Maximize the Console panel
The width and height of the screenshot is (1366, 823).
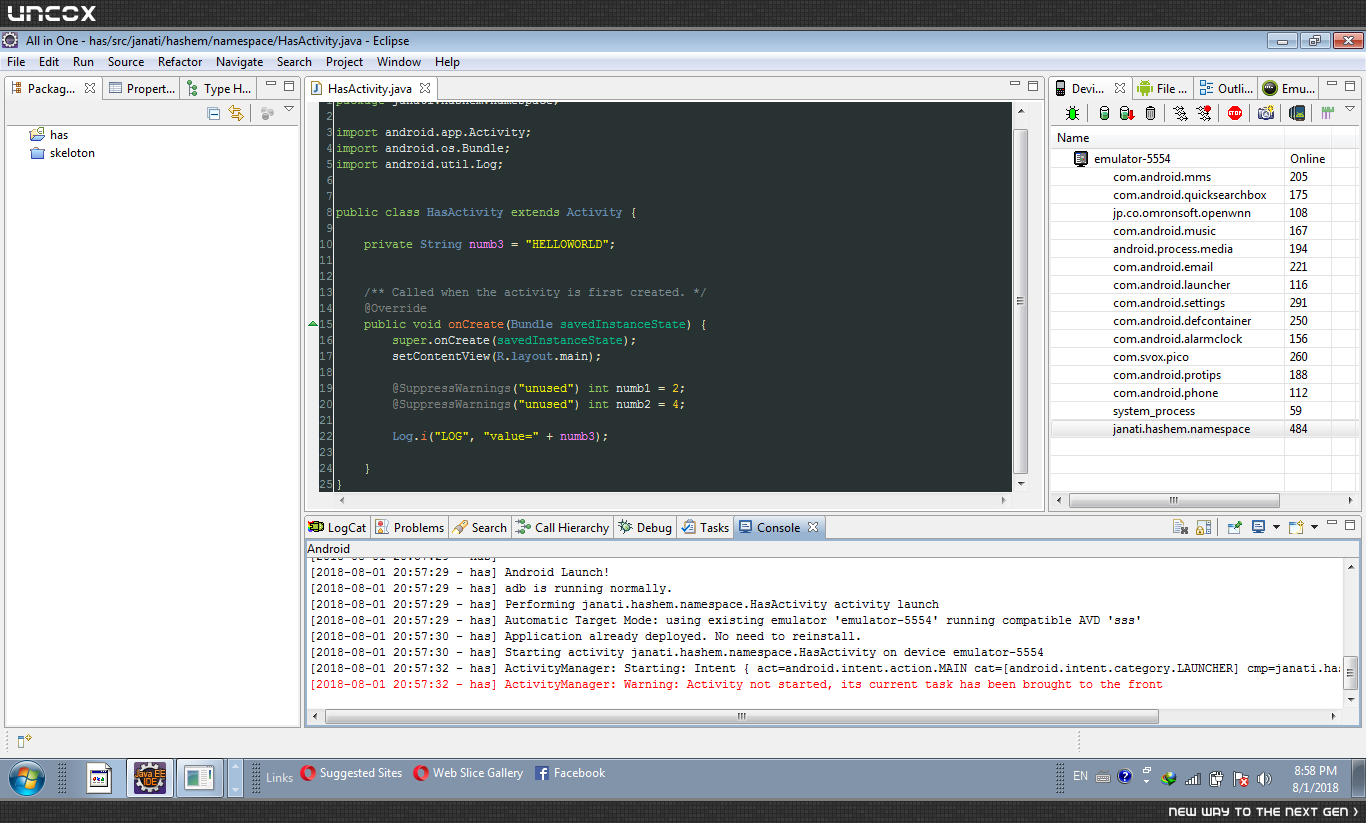point(1351,525)
